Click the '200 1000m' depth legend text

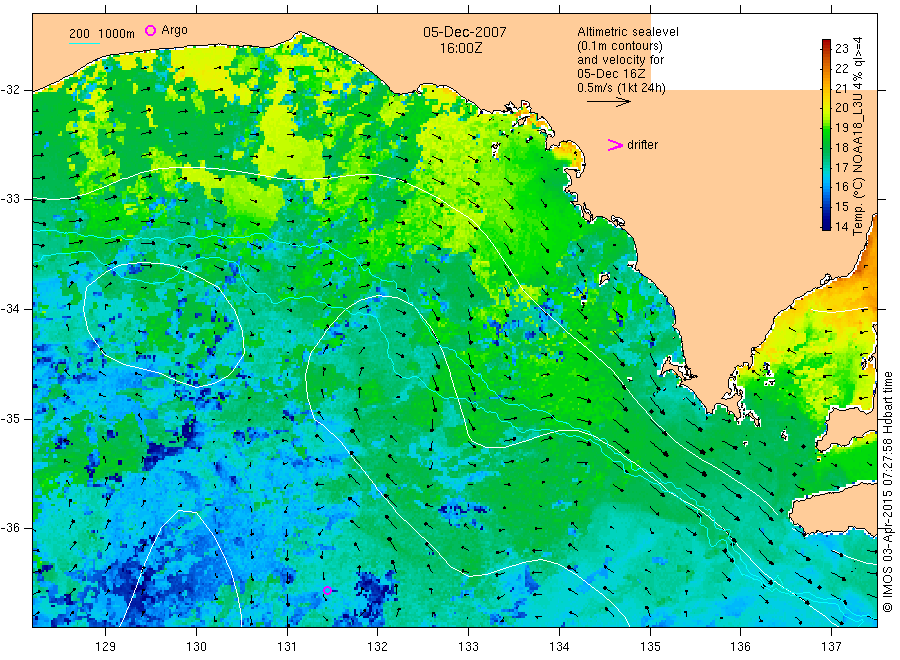(102, 34)
